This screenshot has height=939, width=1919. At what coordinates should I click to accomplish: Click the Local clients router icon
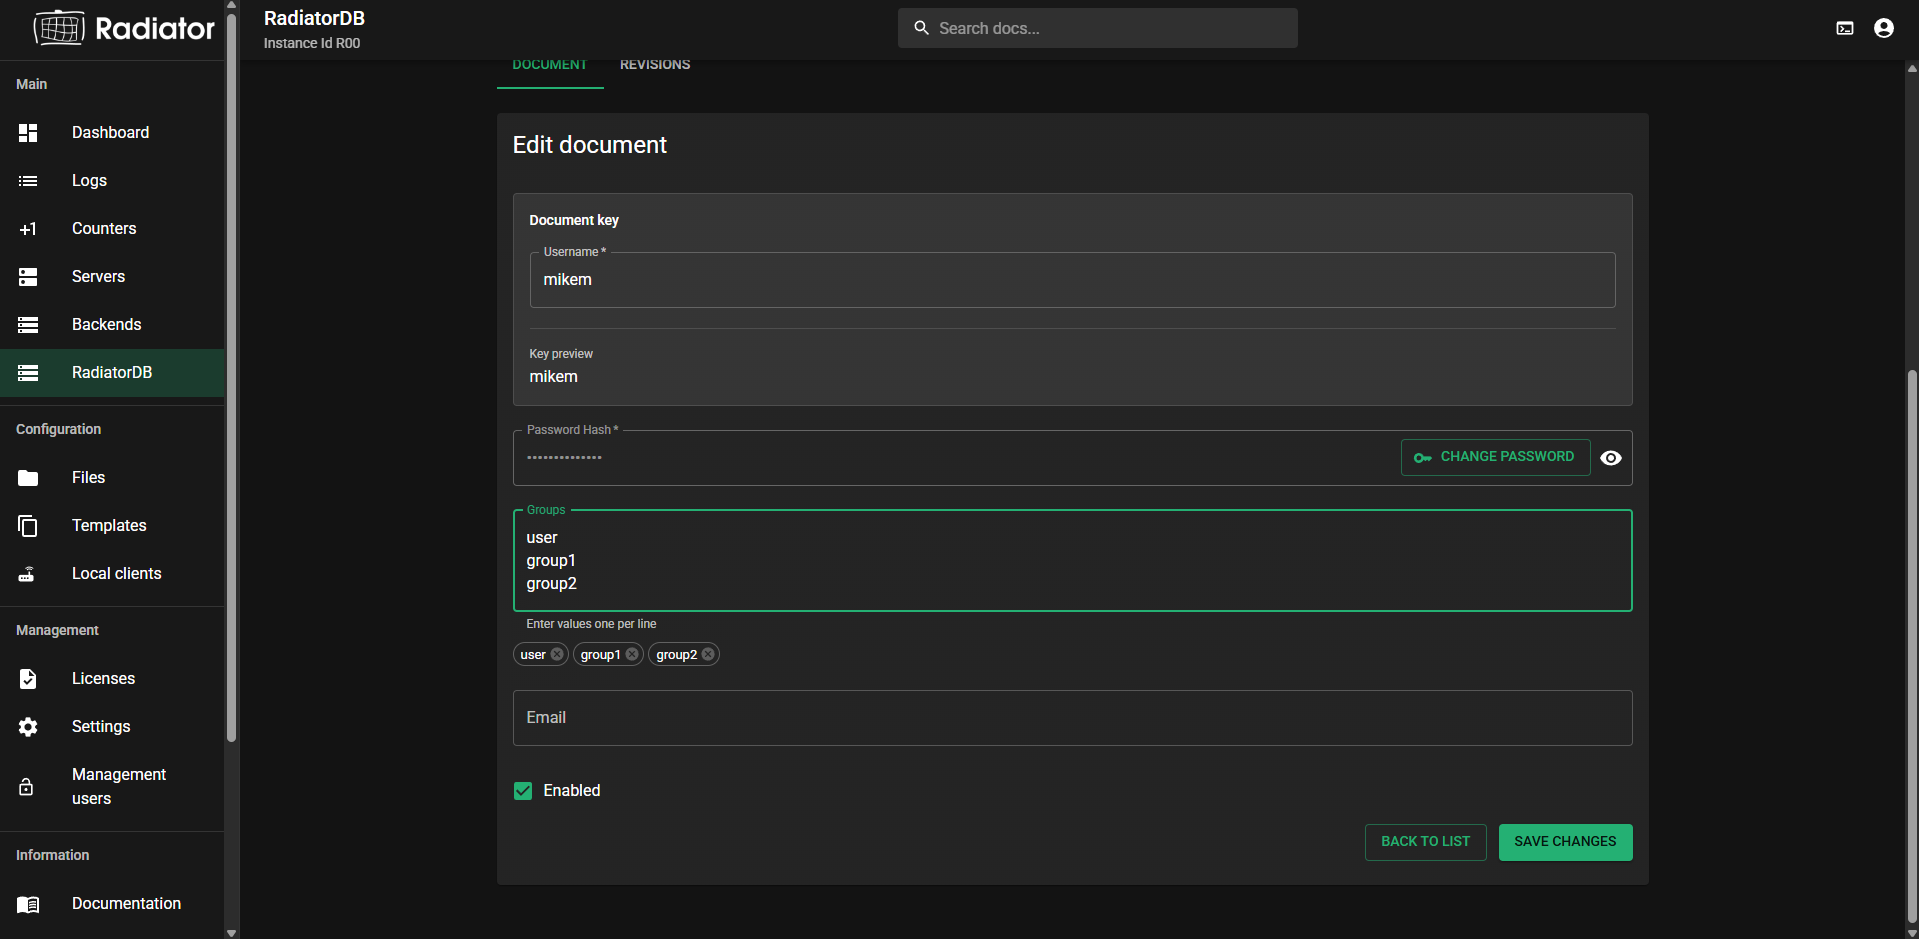tap(28, 573)
